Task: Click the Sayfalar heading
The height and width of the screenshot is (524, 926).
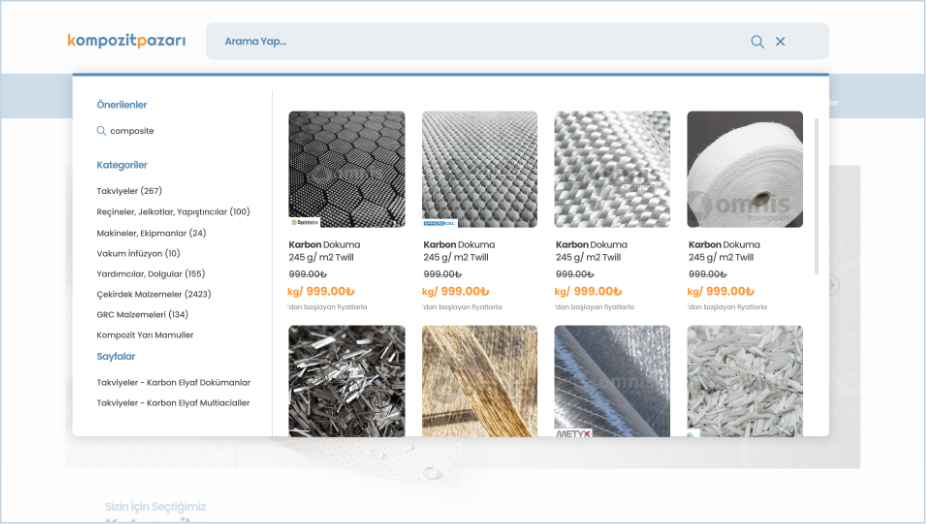Action: (116, 356)
